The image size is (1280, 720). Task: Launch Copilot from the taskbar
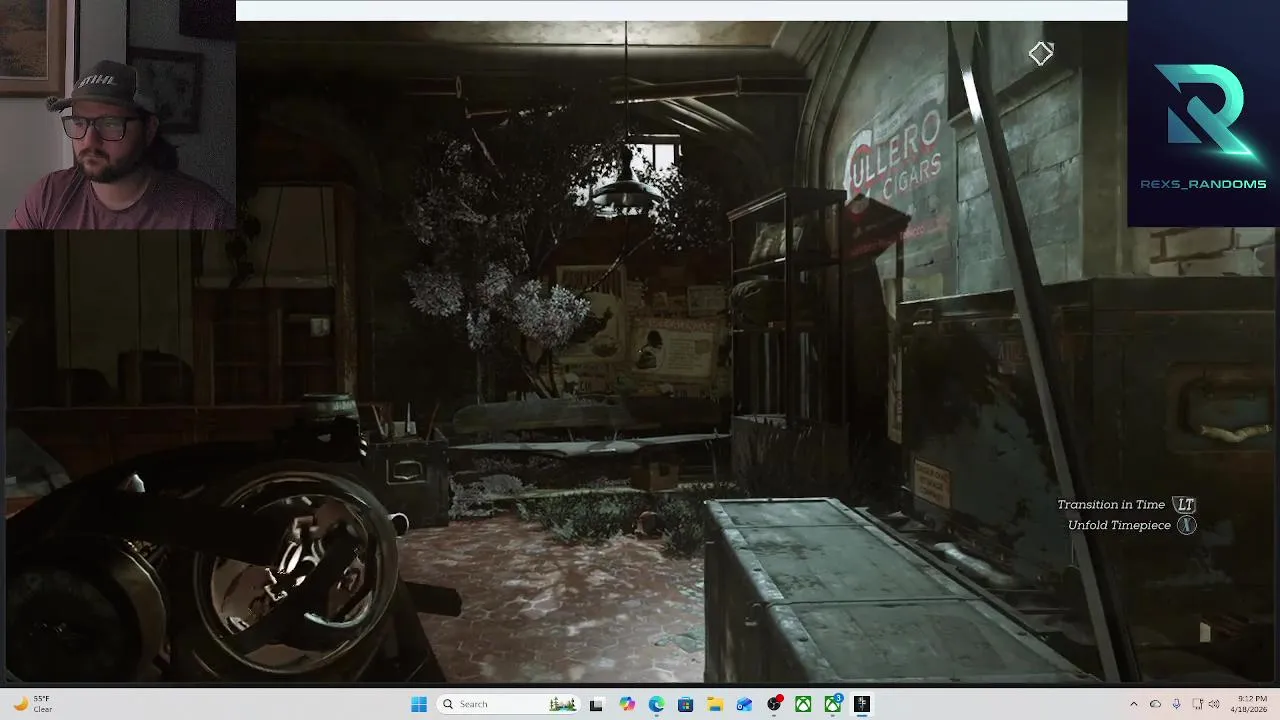click(627, 704)
